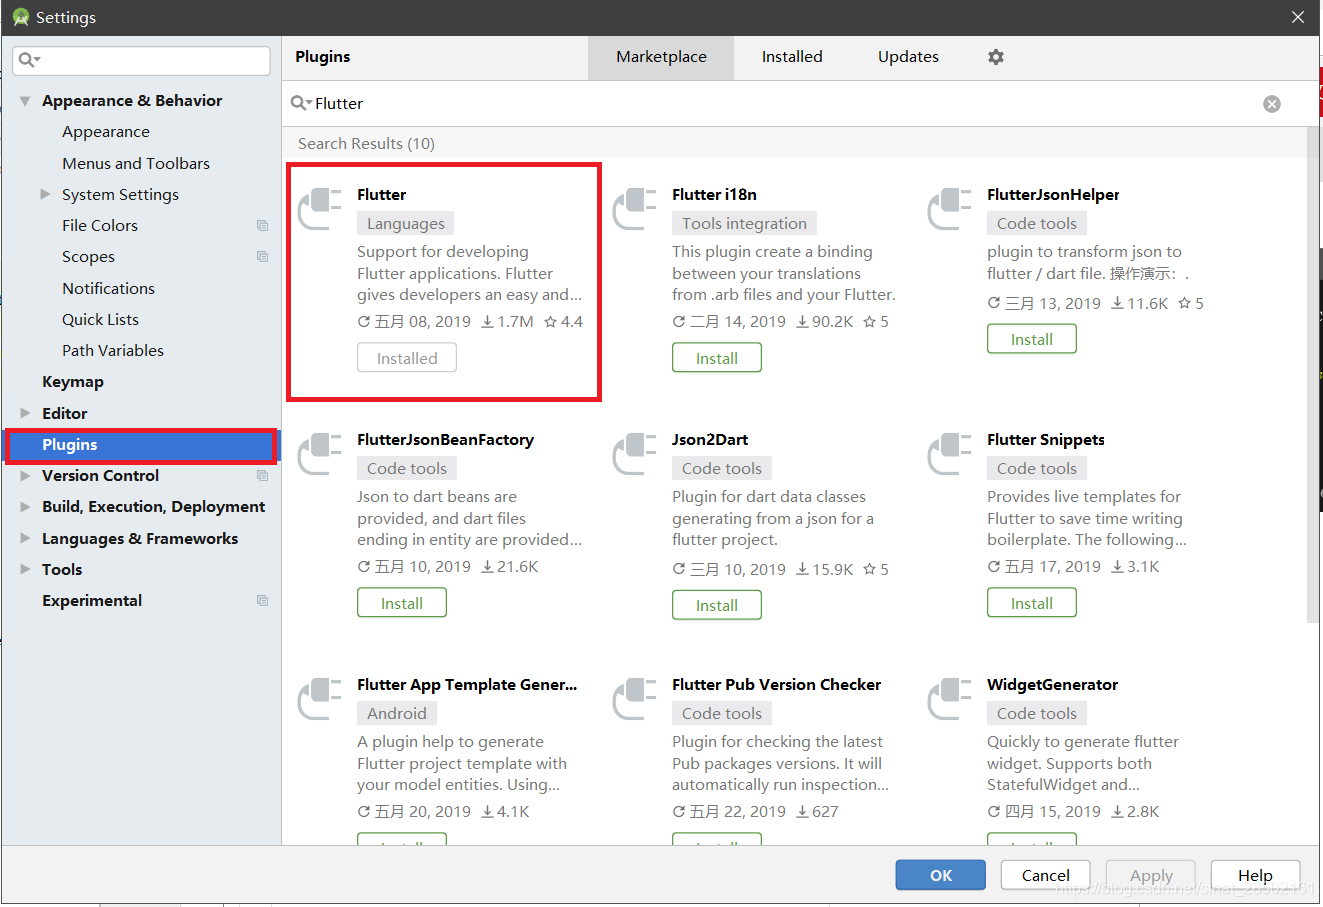Install the FlutterJsonBeanFactory plugin
The width and height of the screenshot is (1323, 907).
[402, 603]
